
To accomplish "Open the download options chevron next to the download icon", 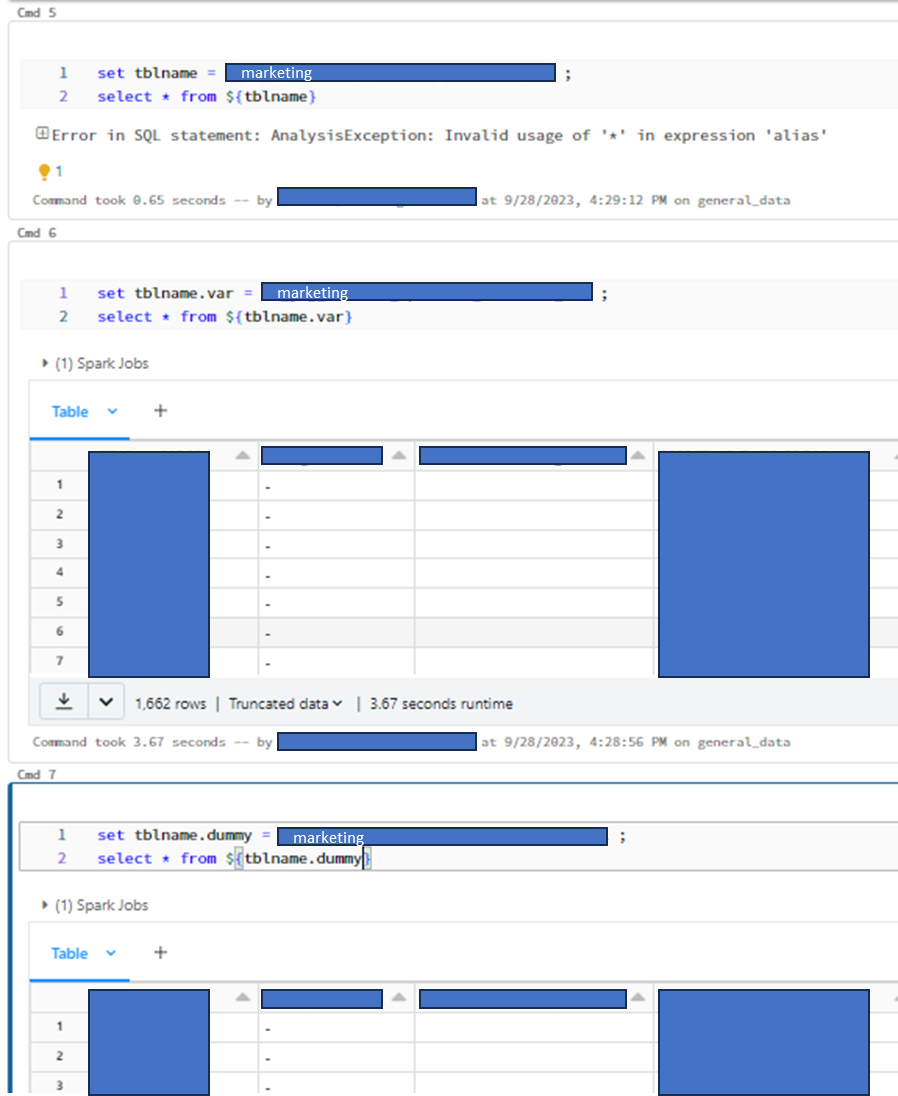I will [104, 702].
